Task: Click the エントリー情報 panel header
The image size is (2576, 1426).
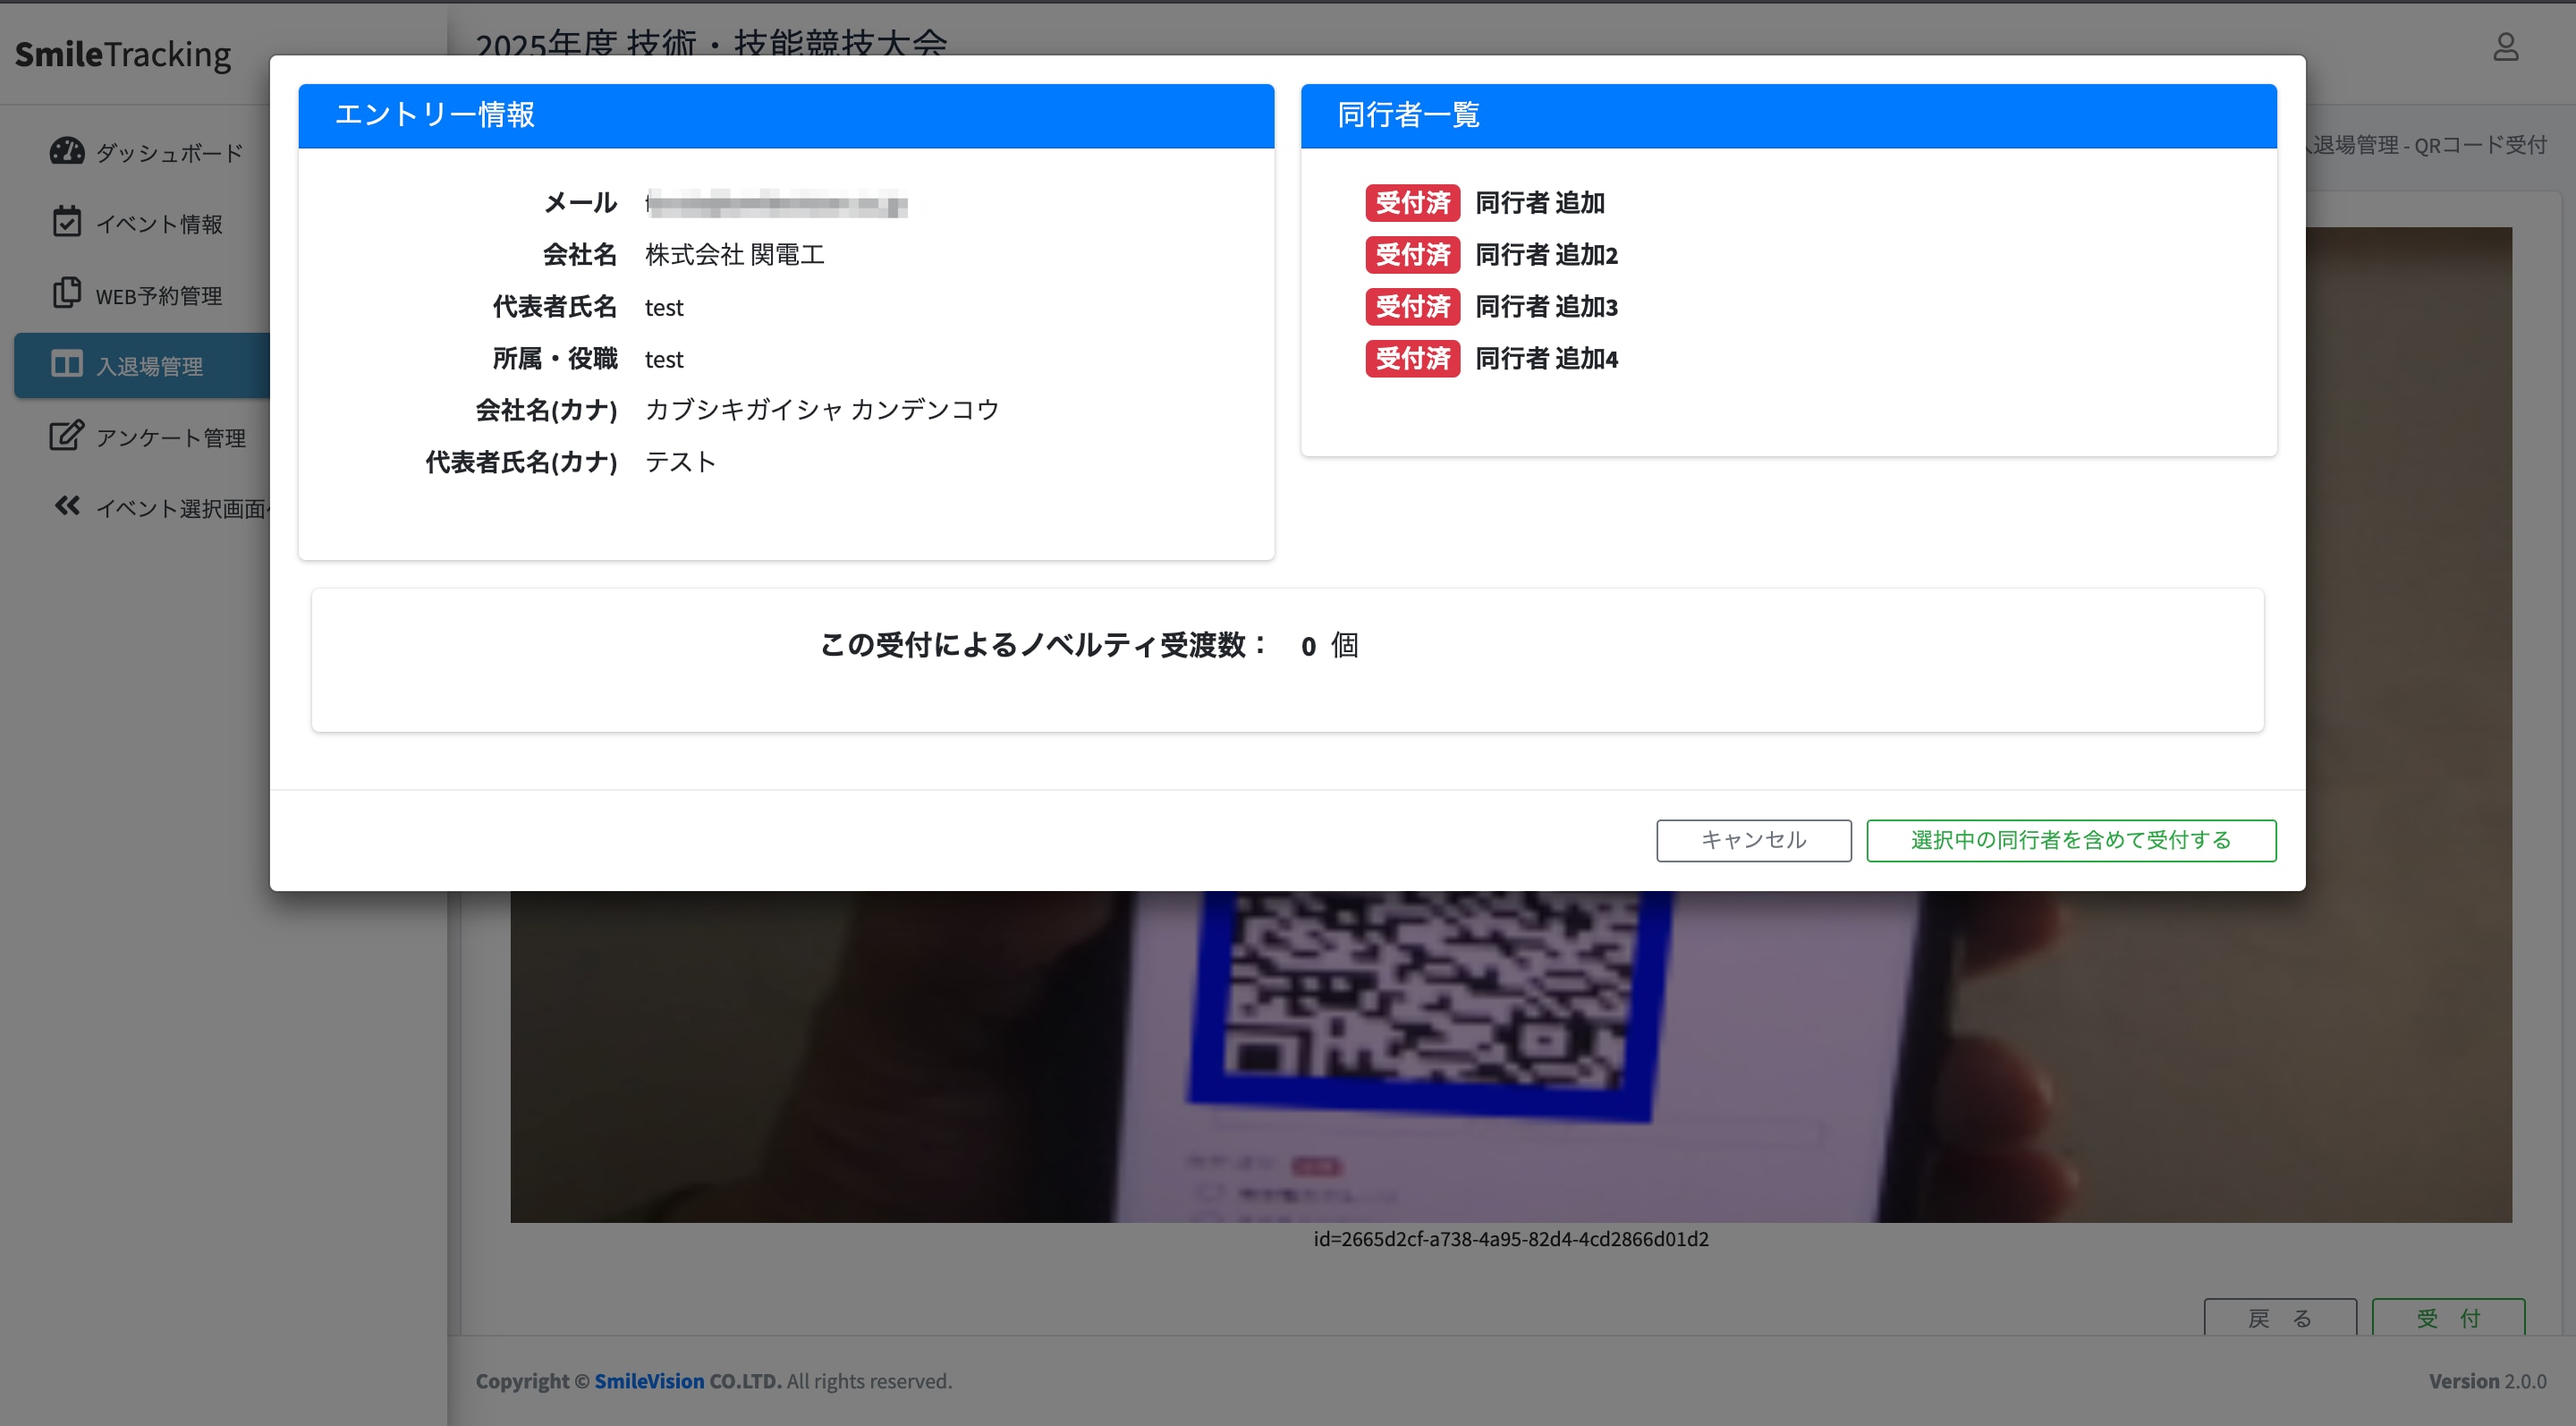Action: coord(786,116)
